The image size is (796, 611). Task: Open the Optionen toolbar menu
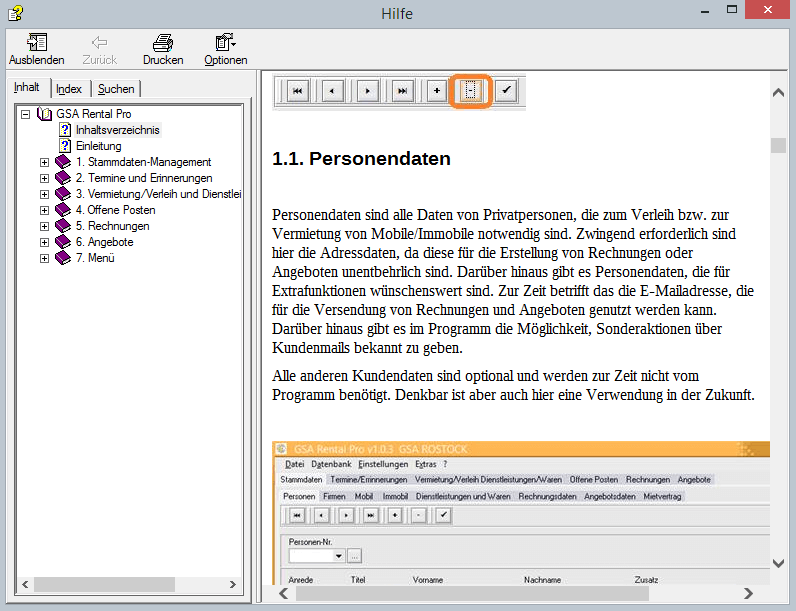tap(225, 49)
